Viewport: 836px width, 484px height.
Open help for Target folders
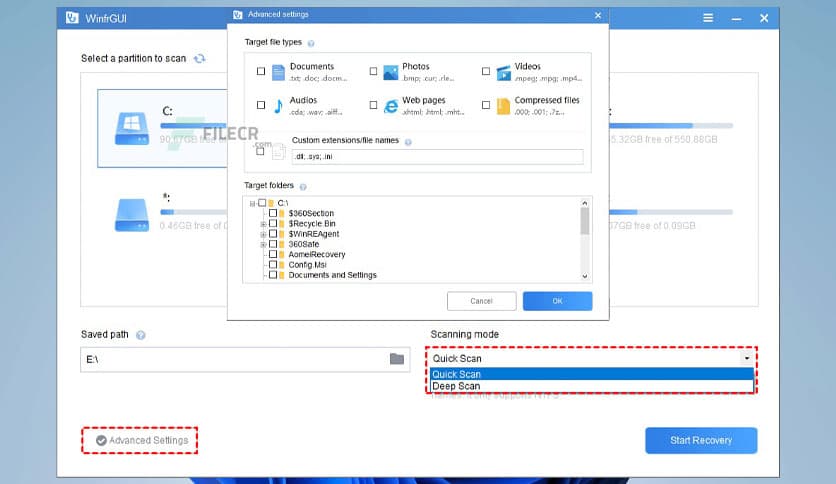[303, 187]
